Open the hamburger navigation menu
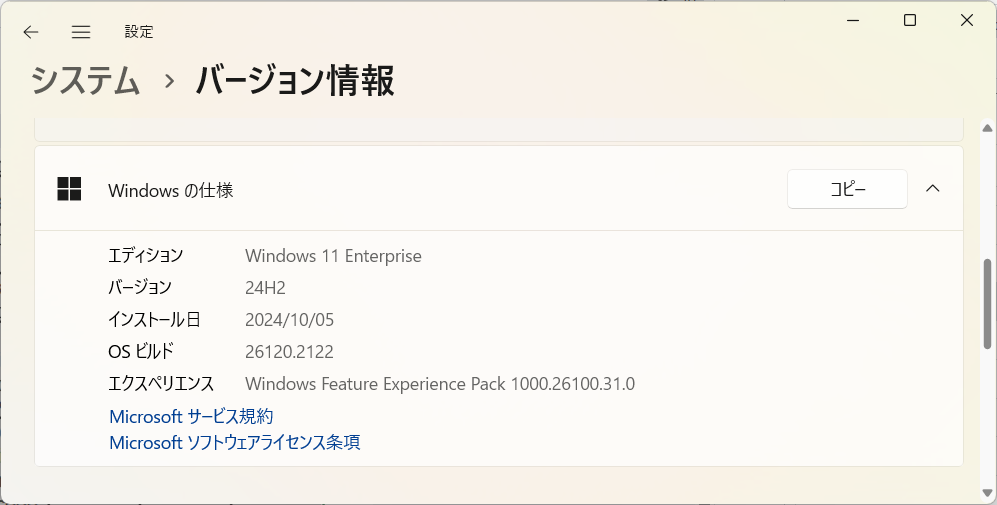This screenshot has width=997, height=505. click(81, 32)
